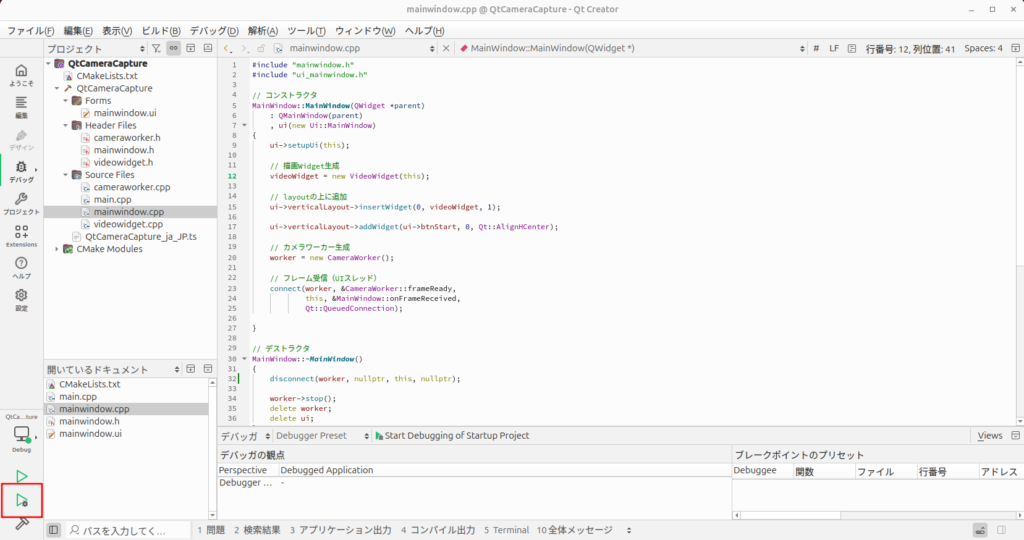Viewport: 1024px width, 540px height.
Task: Open the Extensions mode
Action: pyautogui.click(x=21, y=235)
